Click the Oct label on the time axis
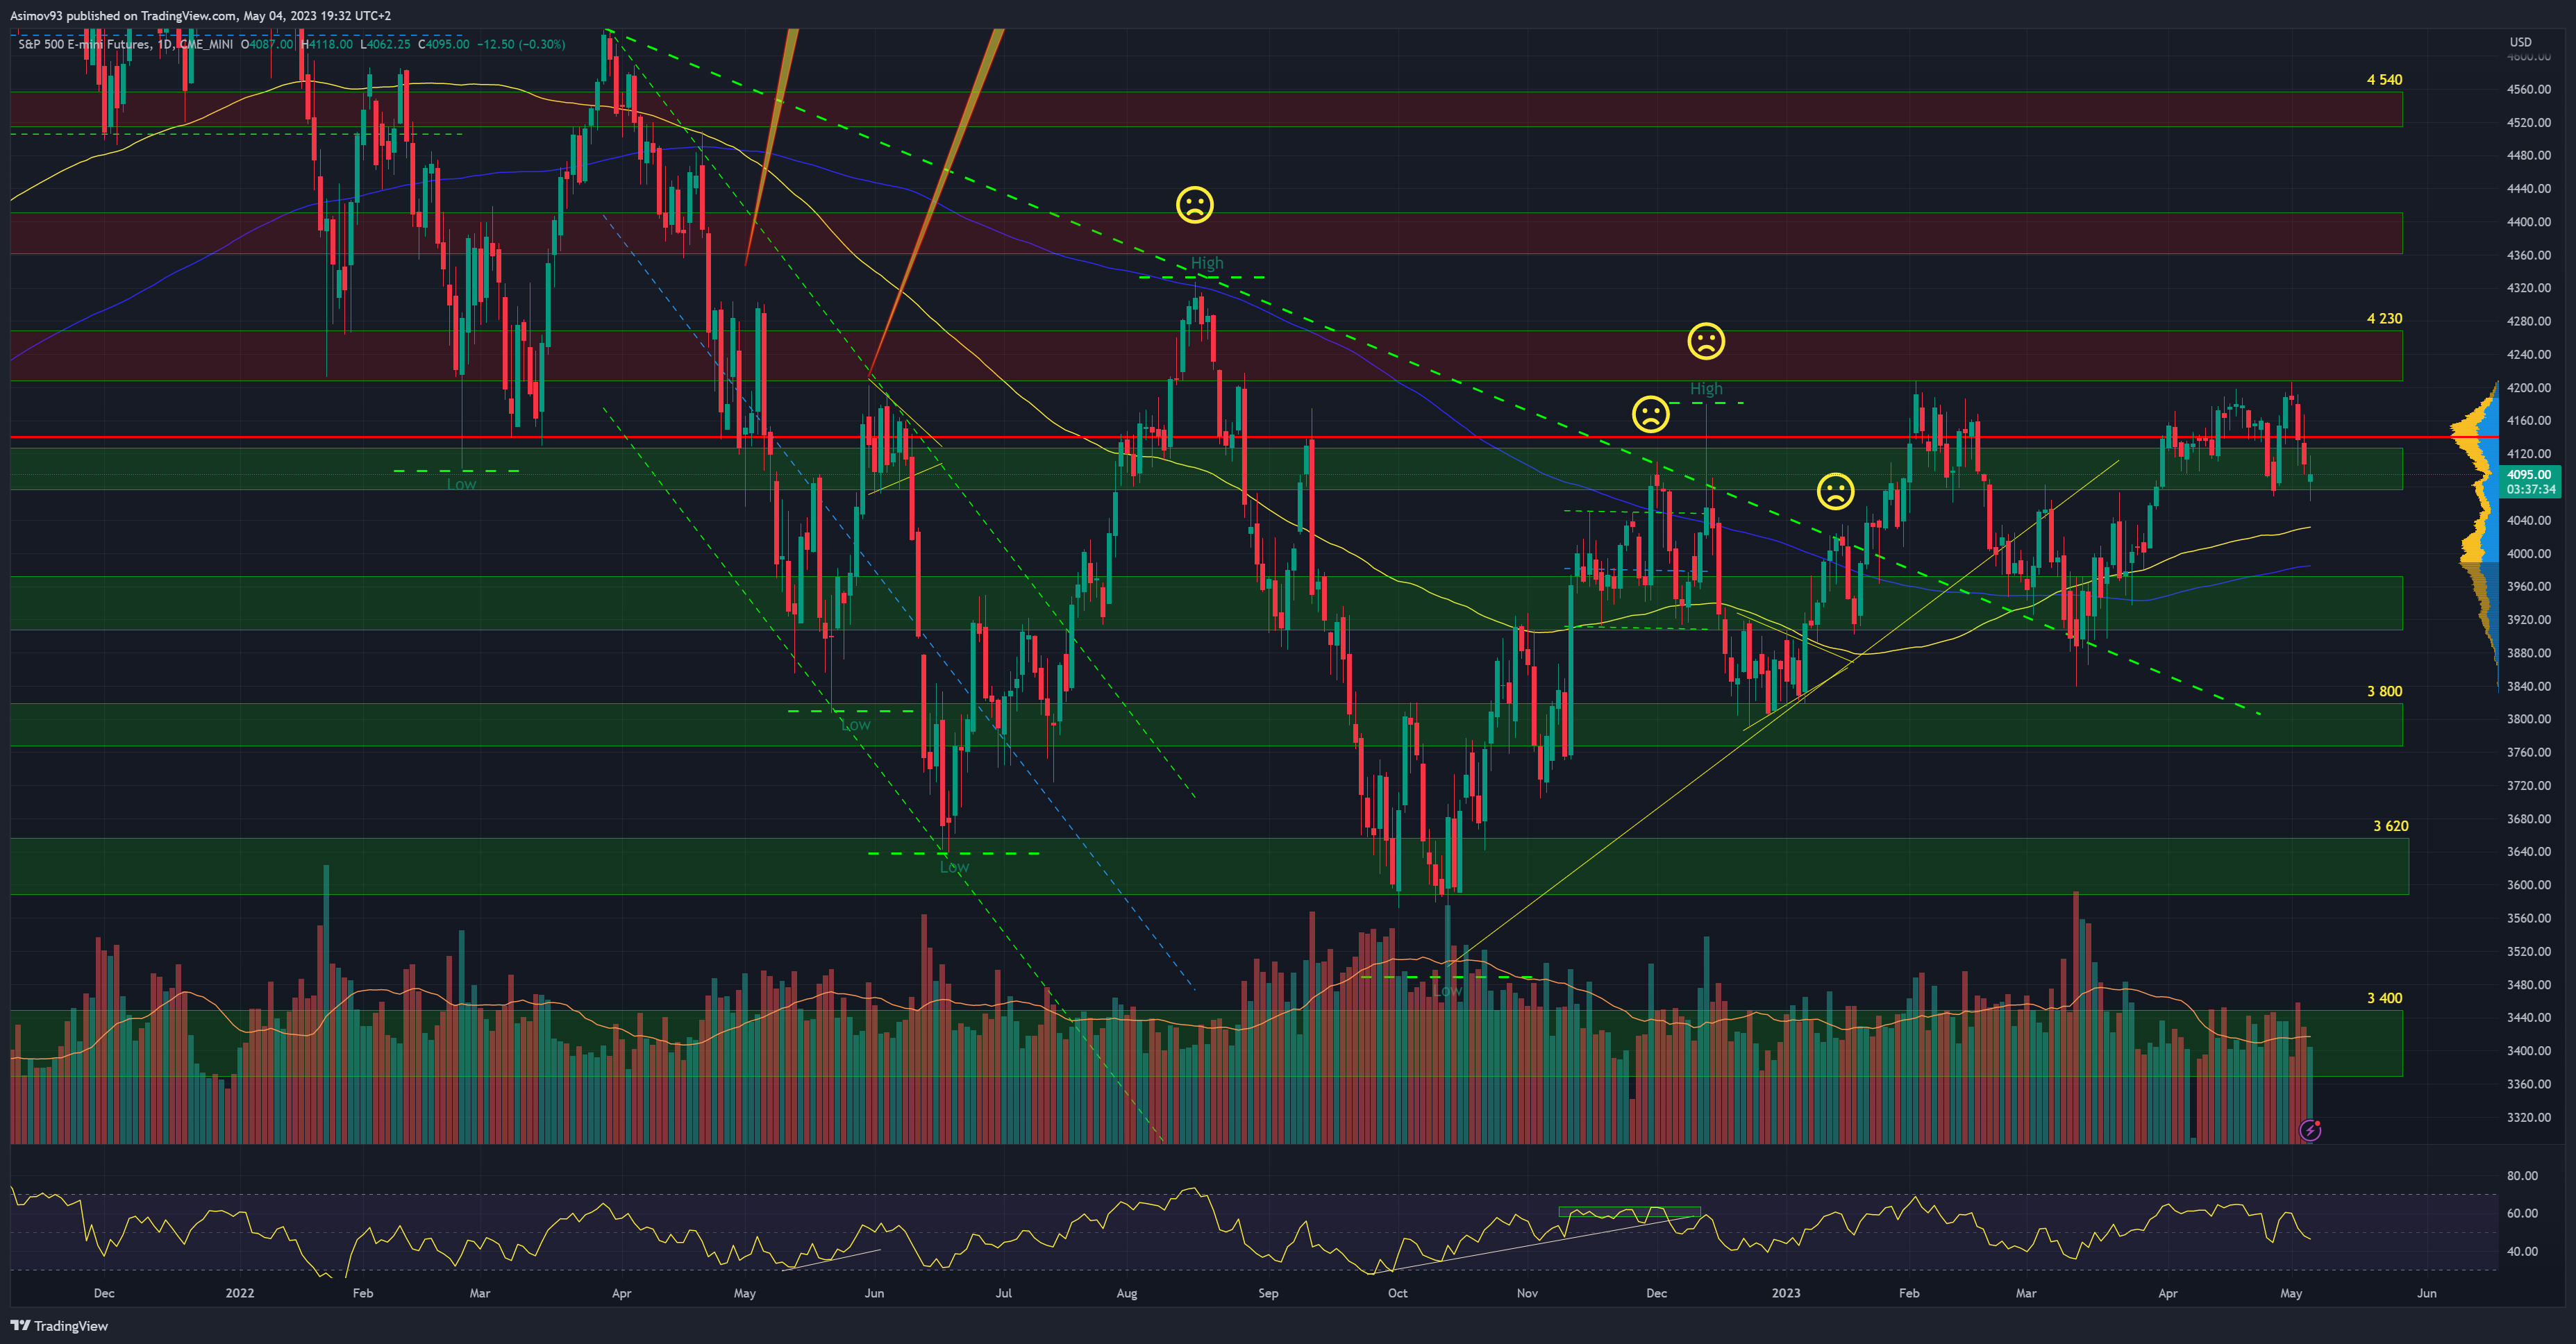The height and width of the screenshot is (1344, 2576). point(1397,1293)
